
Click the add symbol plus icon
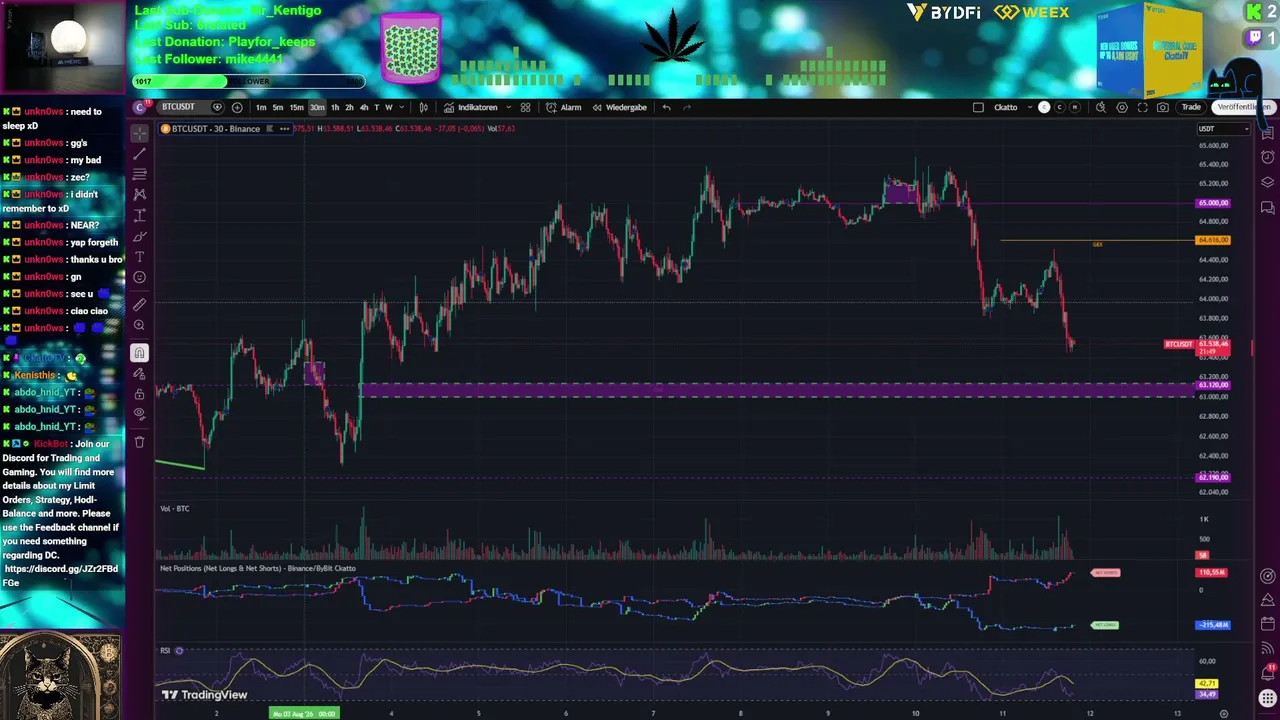[x=237, y=107]
